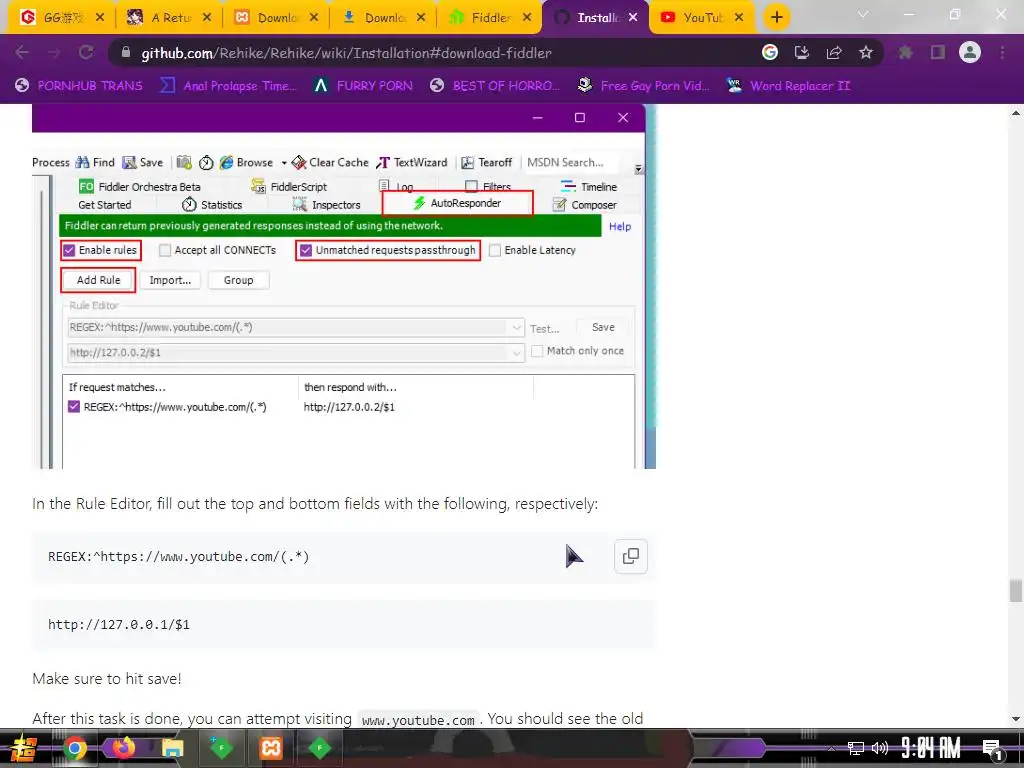
Task: Show hidden tray icons chevron
Action: pyautogui.click(x=831, y=748)
